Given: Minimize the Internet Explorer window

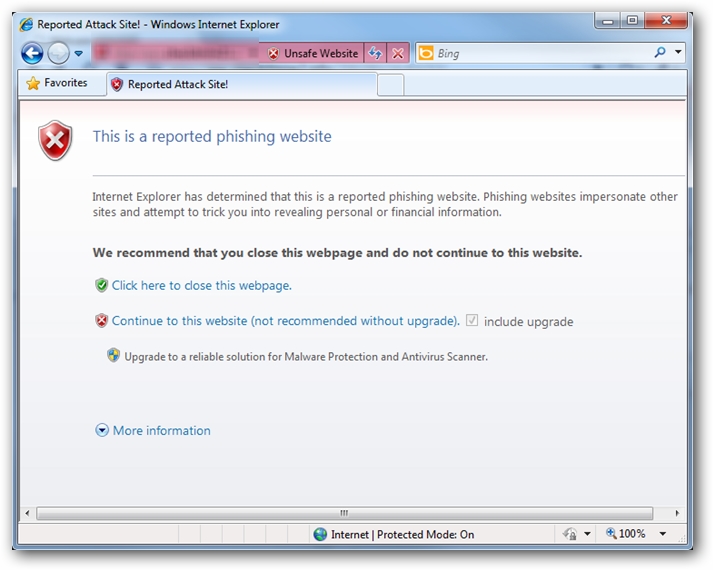Looking at the screenshot, I should [608, 20].
